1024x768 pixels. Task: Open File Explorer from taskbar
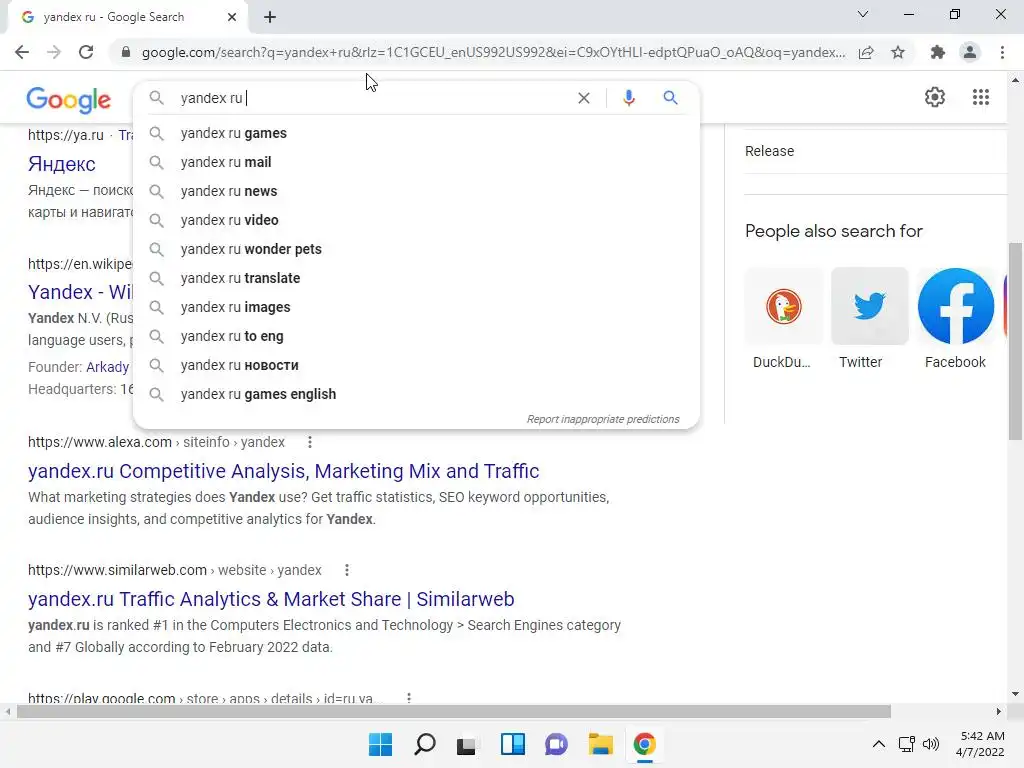pyautogui.click(x=600, y=744)
